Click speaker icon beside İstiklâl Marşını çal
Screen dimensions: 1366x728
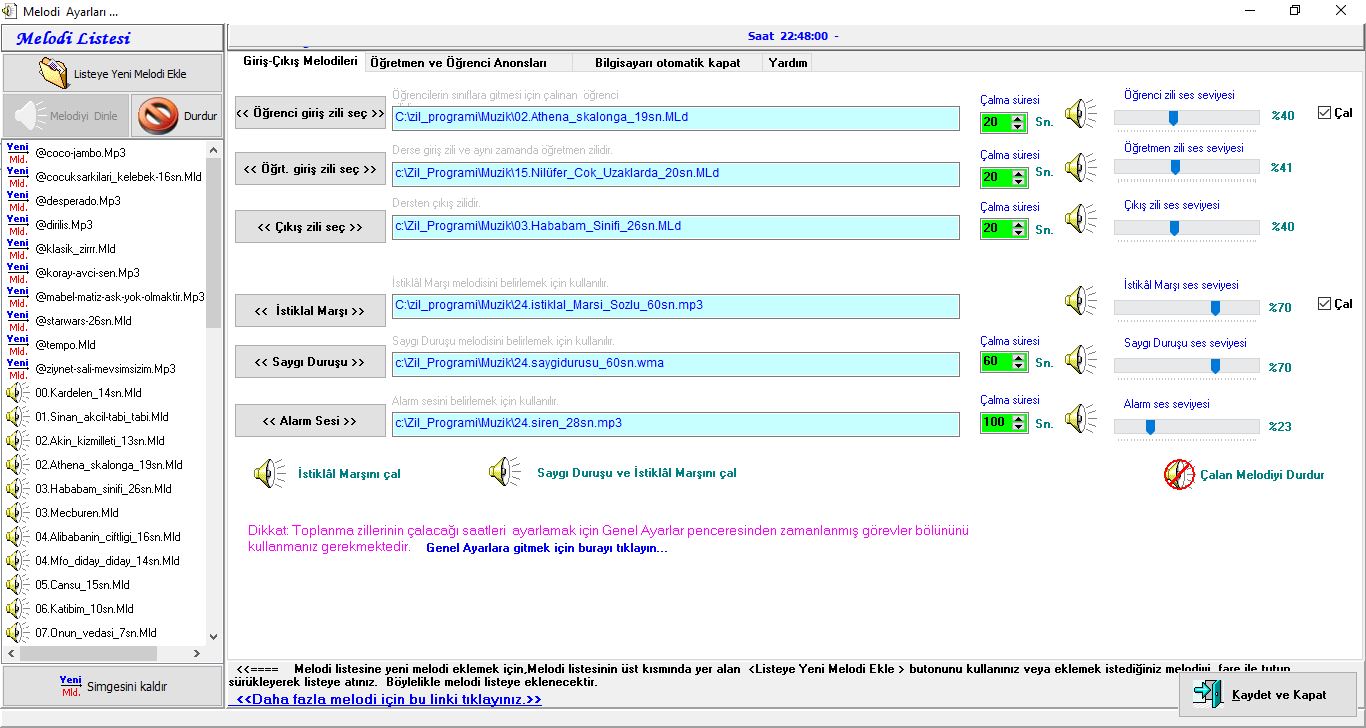269,473
